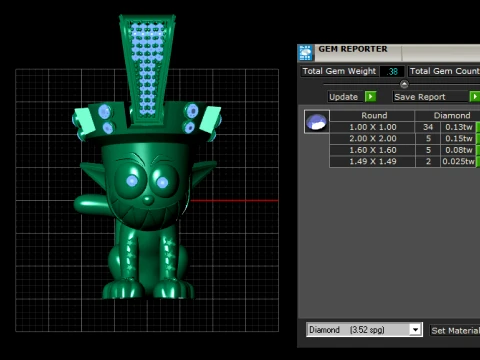Click the Update button

click(x=344, y=97)
